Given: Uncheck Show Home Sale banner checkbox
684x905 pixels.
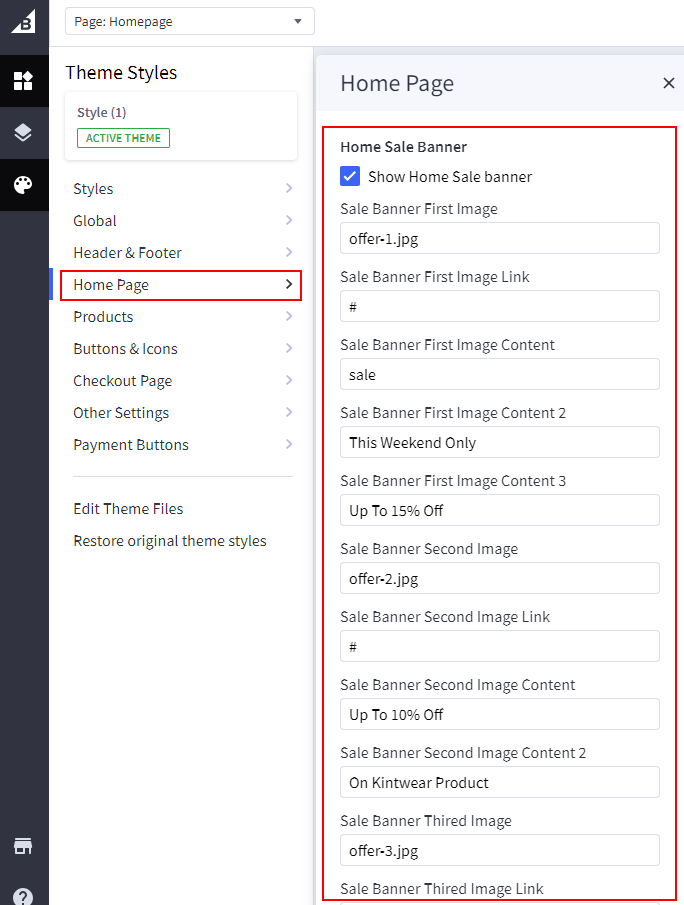Looking at the screenshot, I should (x=350, y=177).
